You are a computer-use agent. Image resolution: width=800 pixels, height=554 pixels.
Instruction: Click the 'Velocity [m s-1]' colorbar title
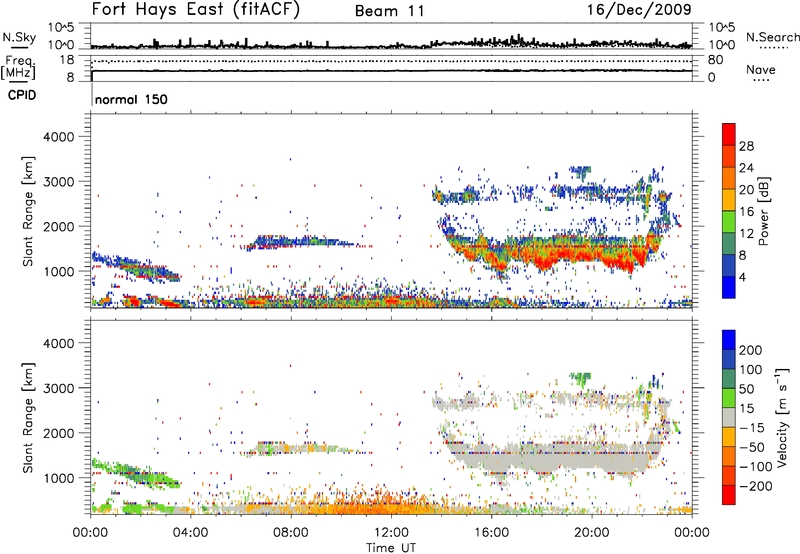coord(782,417)
